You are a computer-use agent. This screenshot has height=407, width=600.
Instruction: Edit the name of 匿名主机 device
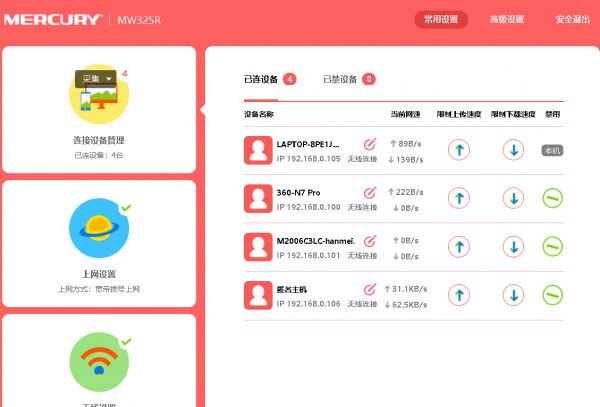click(x=370, y=289)
